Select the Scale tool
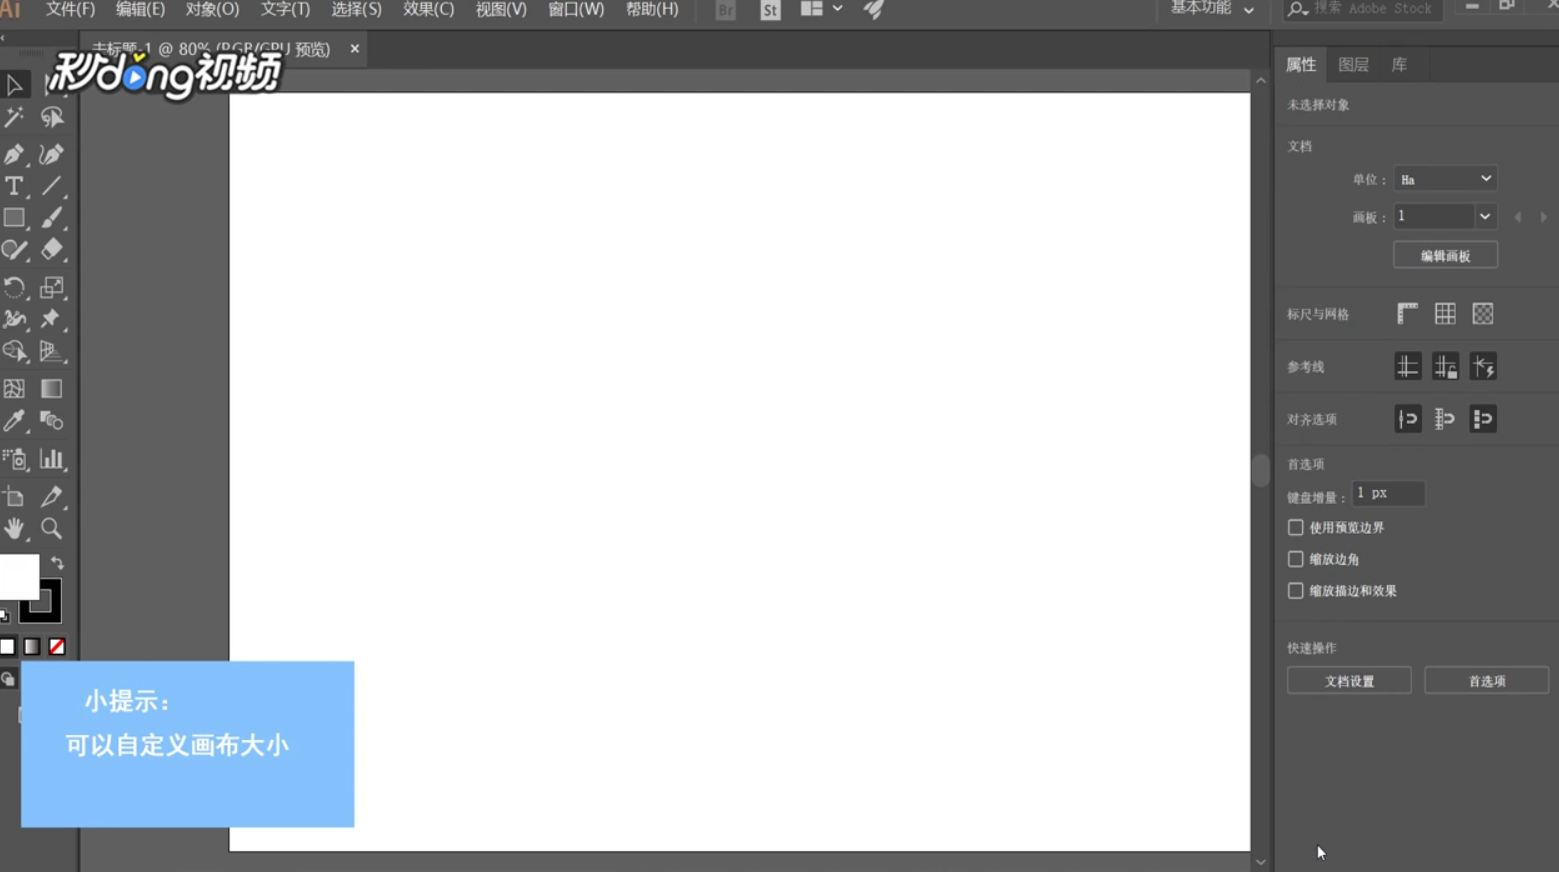Image resolution: width=1559 pixels, height=872 pixels. pos(52,288)
